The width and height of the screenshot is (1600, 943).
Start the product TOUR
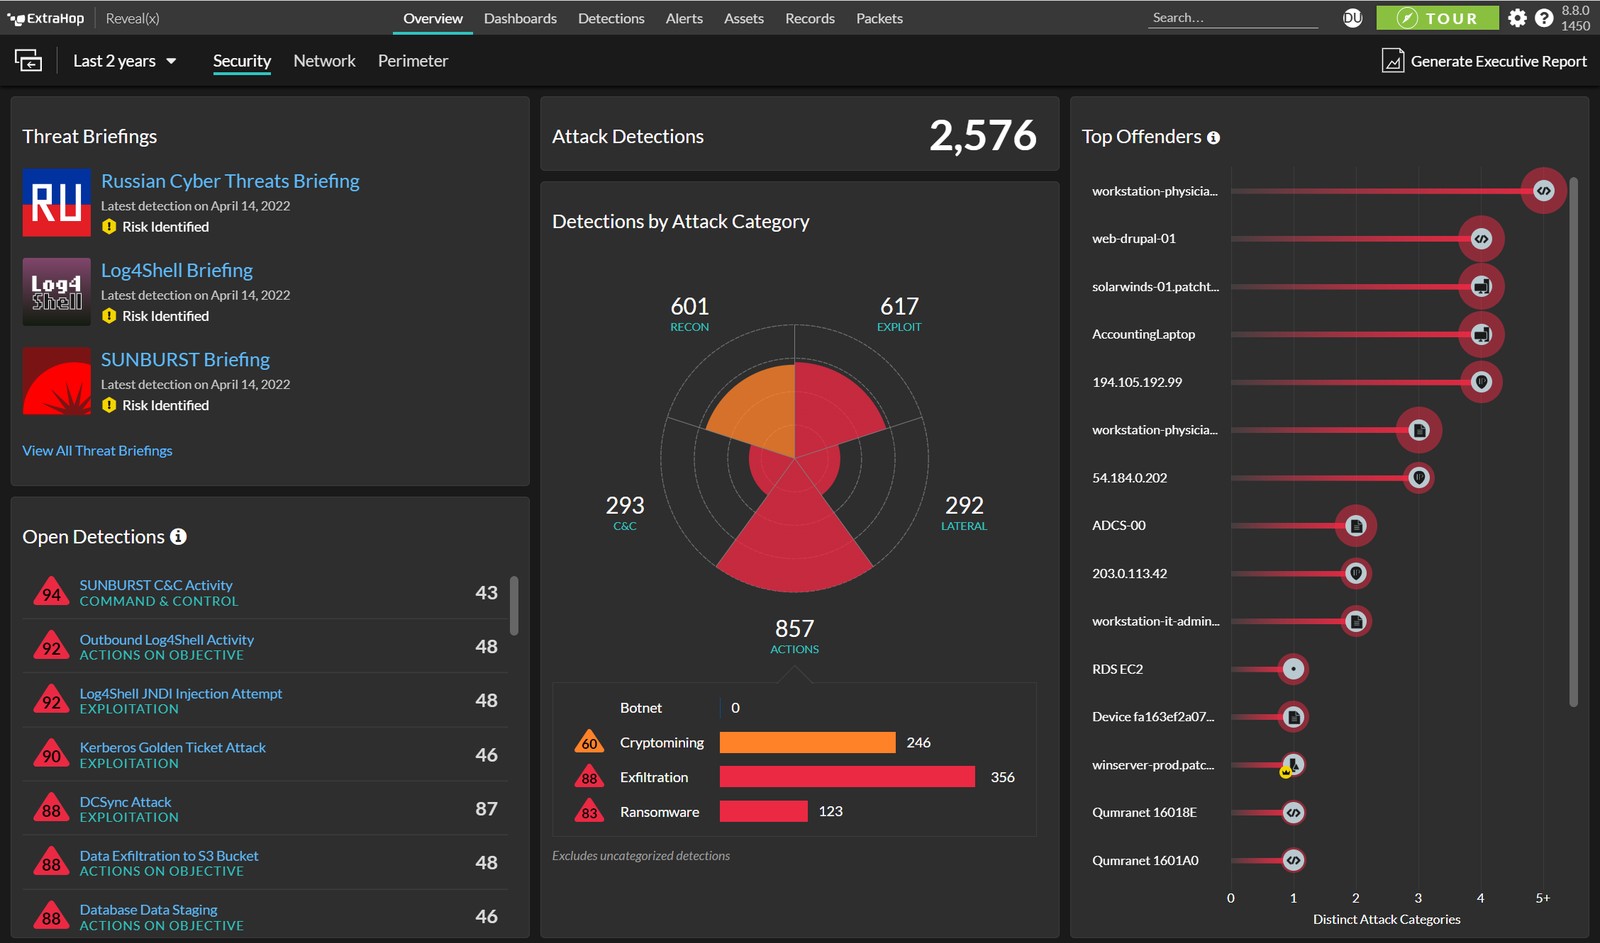[1437, 18]
